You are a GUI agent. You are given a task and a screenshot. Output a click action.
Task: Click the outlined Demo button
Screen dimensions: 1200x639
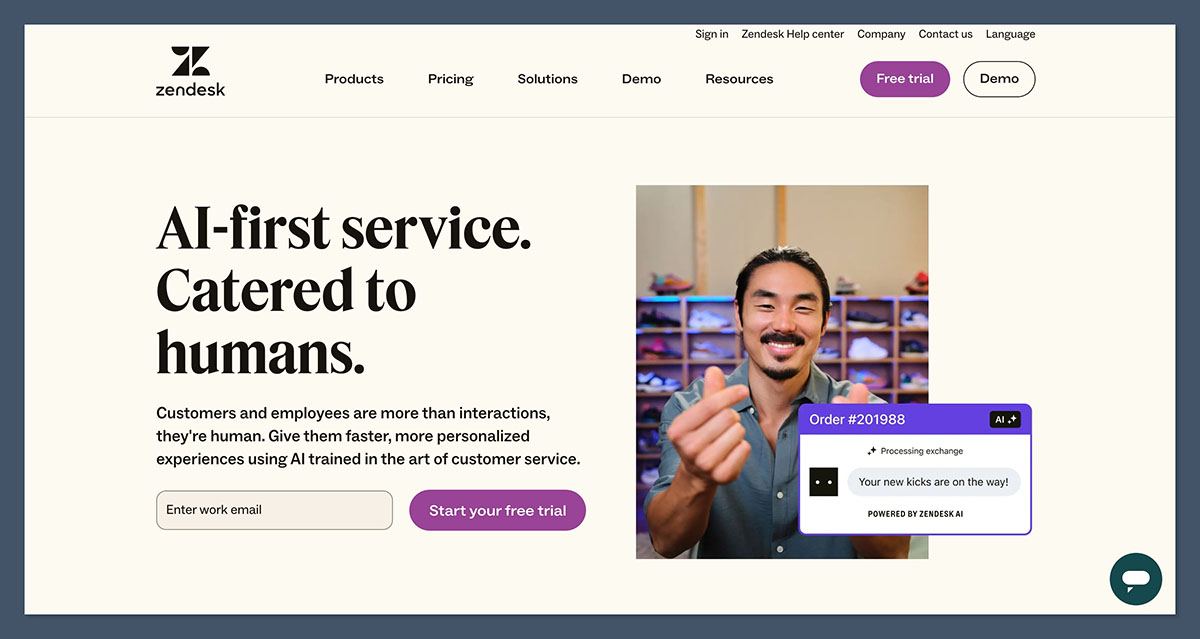(x=999, y=79)
